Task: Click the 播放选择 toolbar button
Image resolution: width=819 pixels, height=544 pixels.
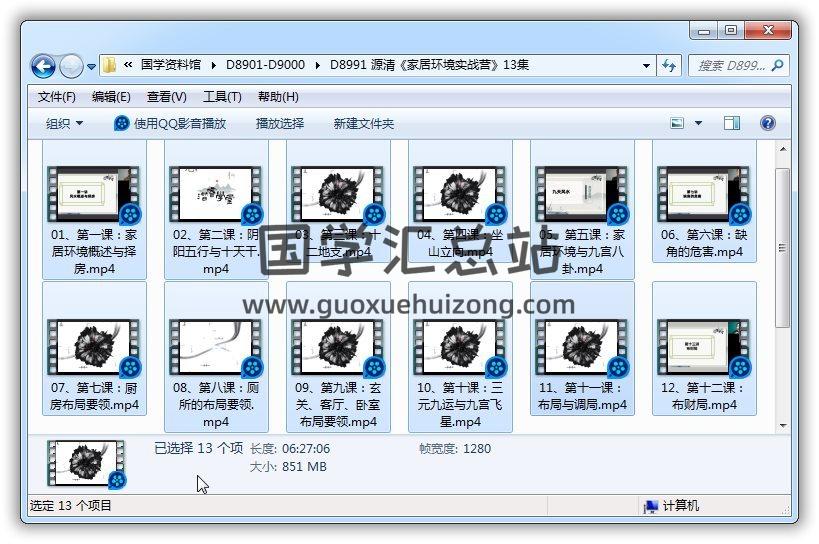Action: pos(280,124)
